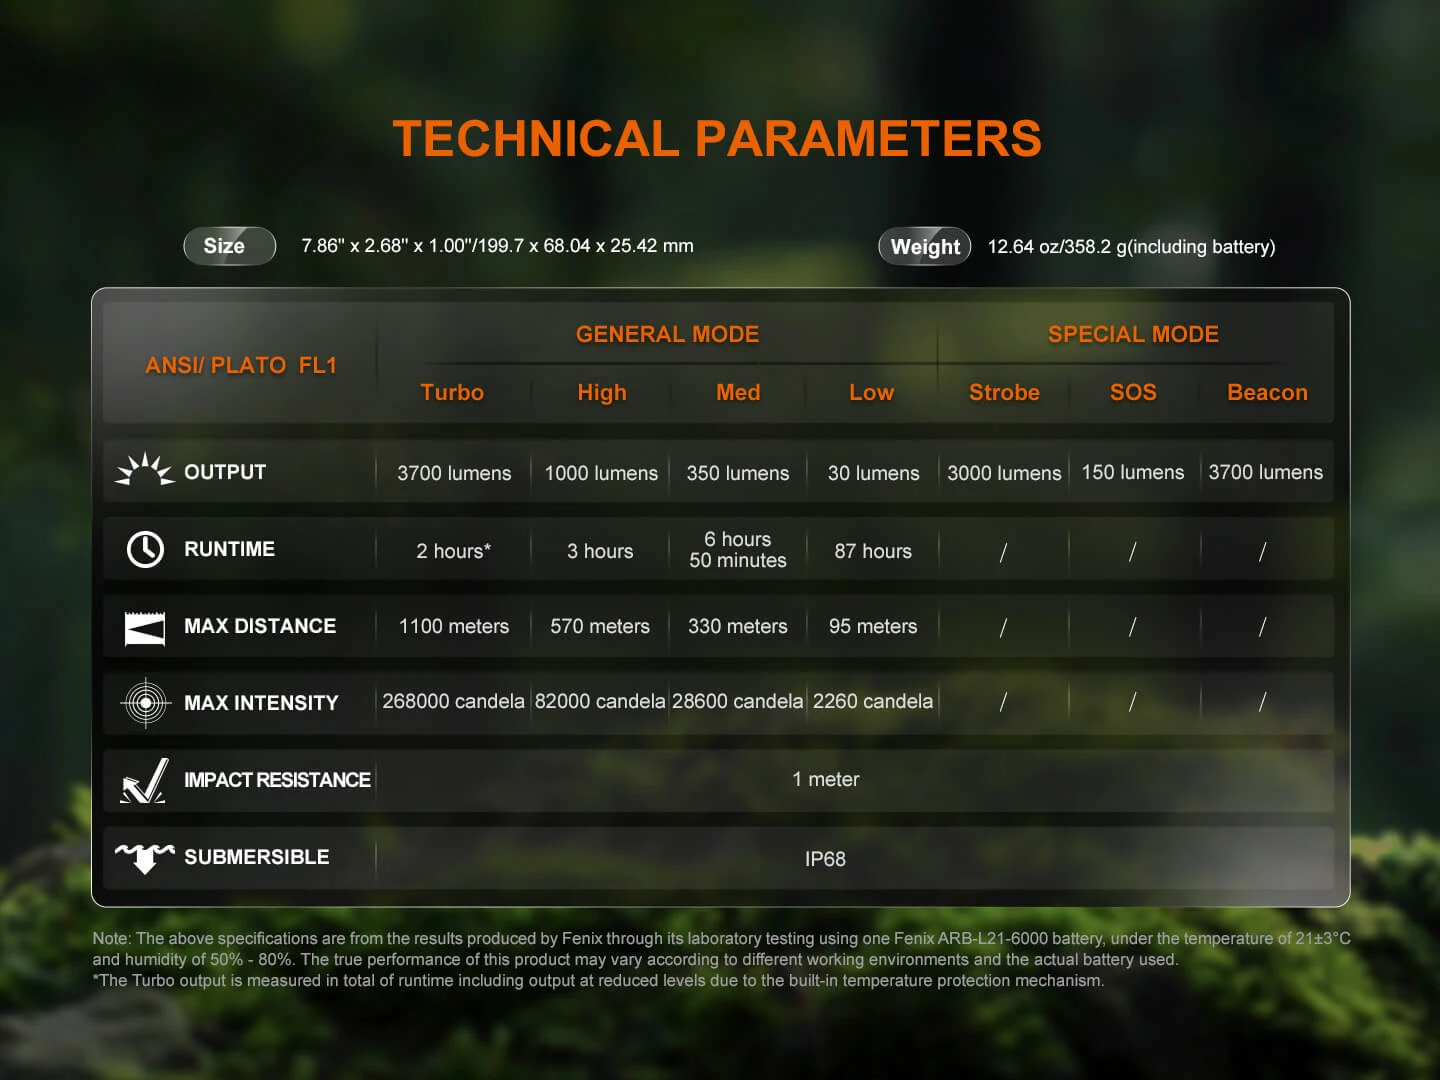Click the 87 hours runtime value

[872, 551]
